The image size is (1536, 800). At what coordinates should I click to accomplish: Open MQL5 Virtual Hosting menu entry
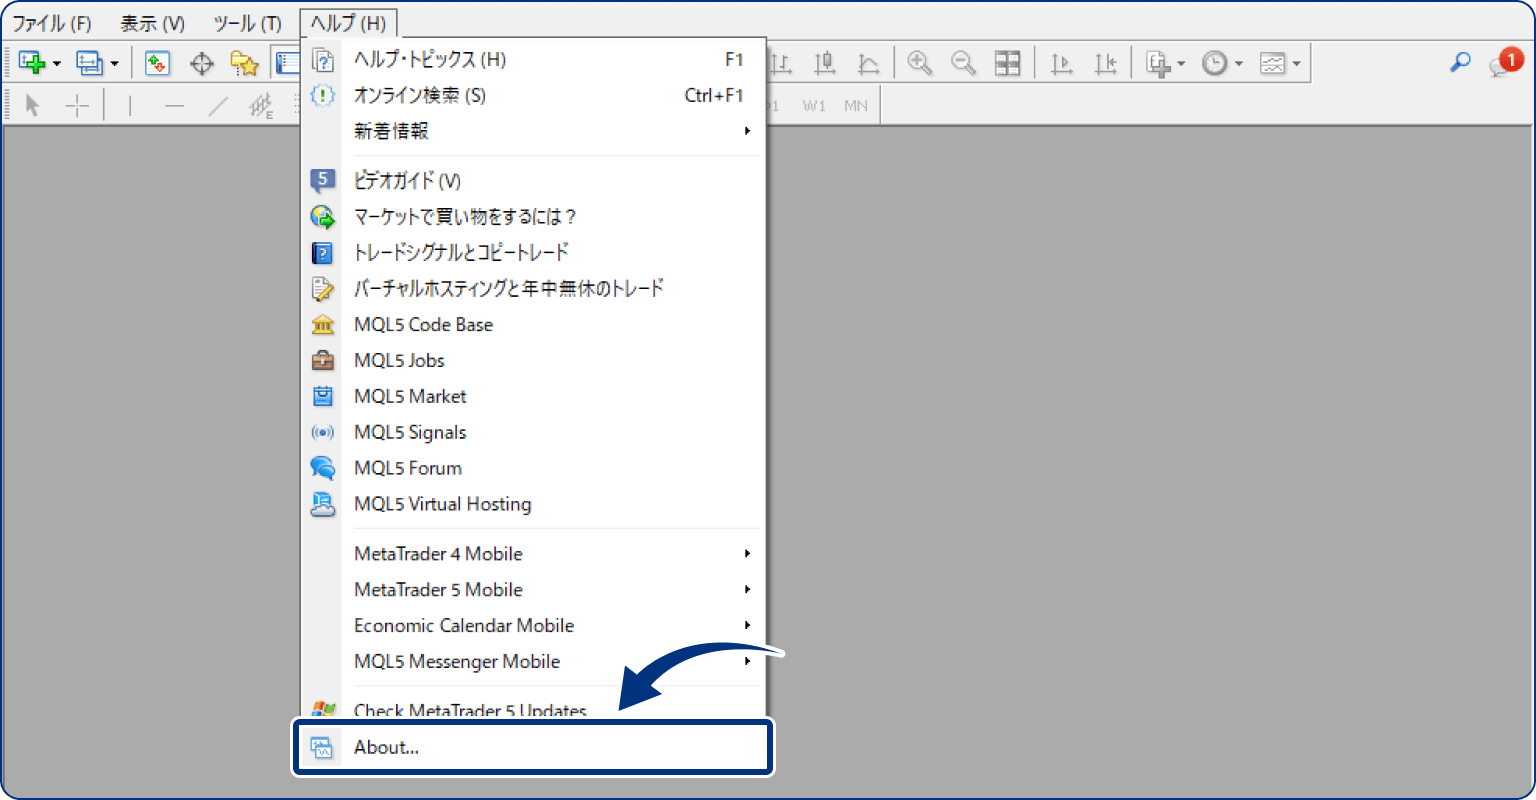tap(533, 505)
